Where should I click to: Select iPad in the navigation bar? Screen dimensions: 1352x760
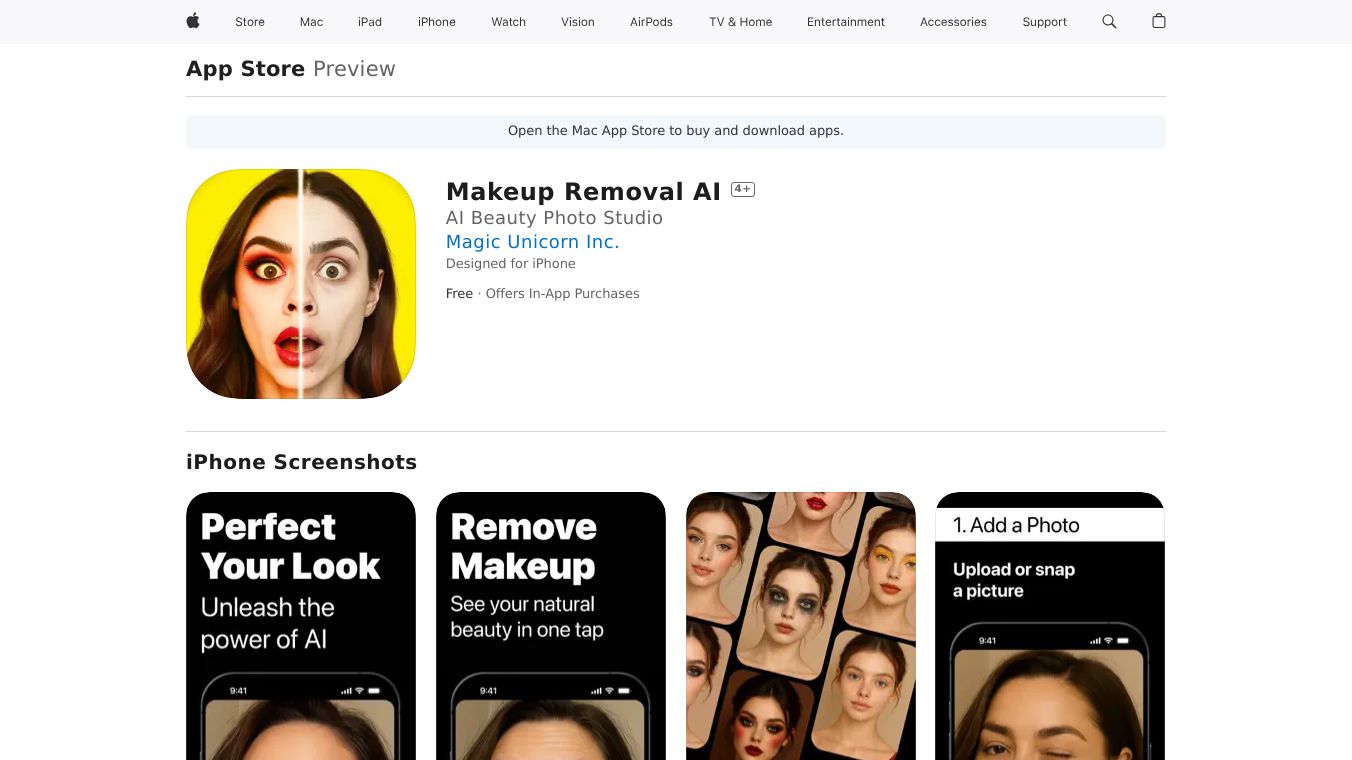point(370,22)
